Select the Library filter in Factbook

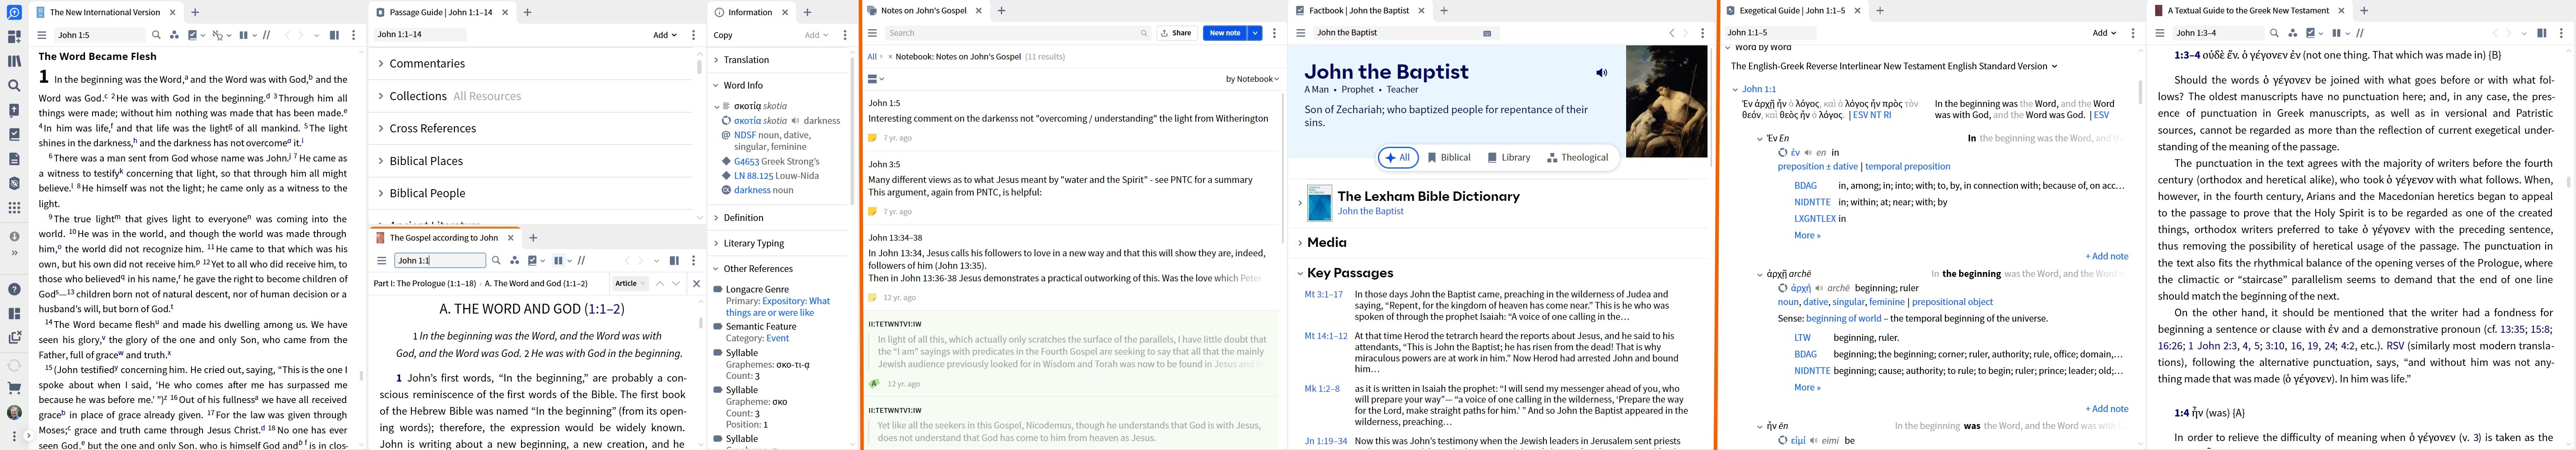[1509, 158]
